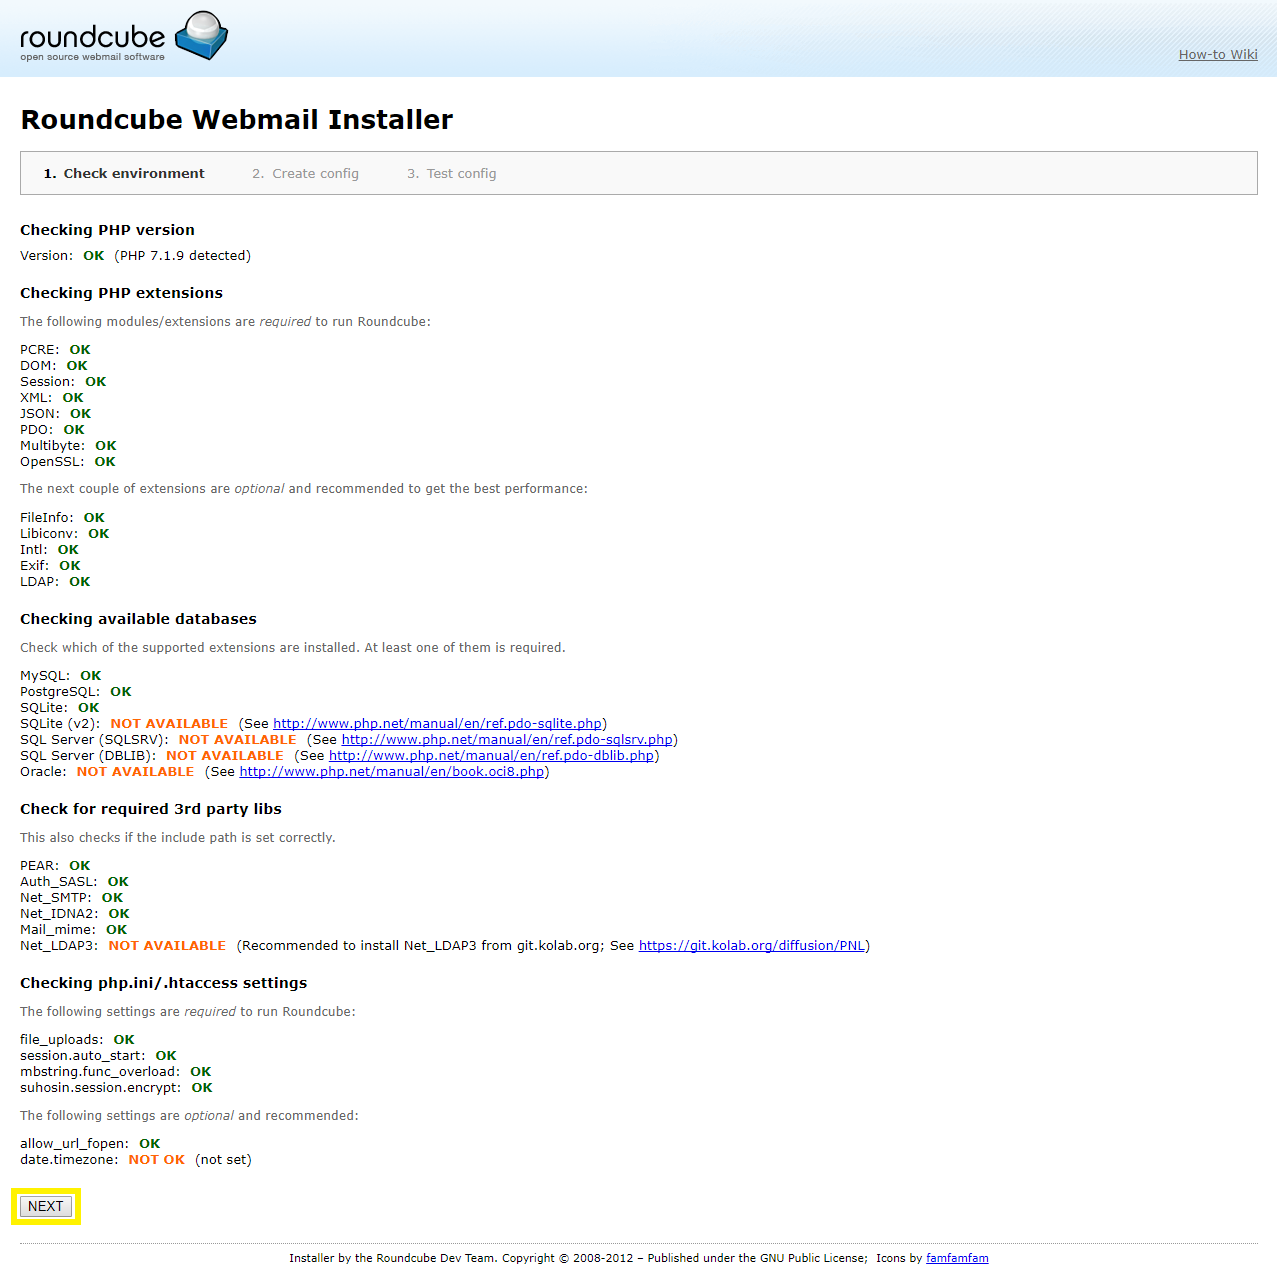Select the Check environment step
Viewport: 1277px width, 1287px height.
[124, 173]
